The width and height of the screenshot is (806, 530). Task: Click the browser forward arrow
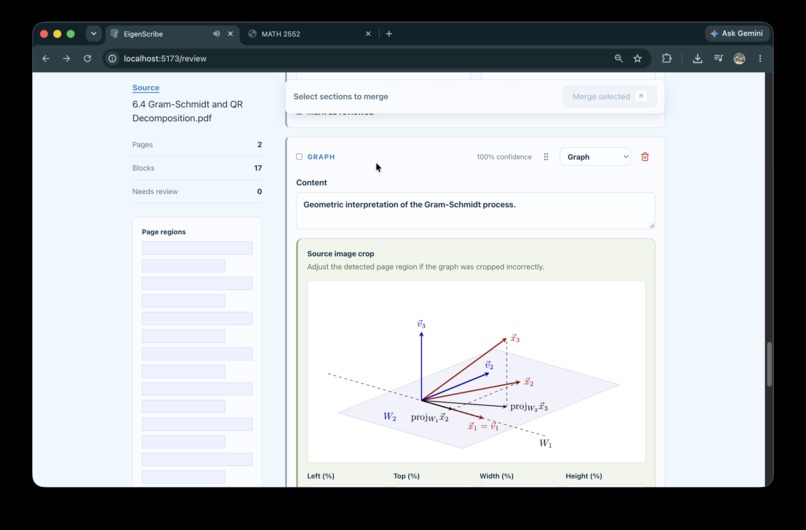point(66,59)
